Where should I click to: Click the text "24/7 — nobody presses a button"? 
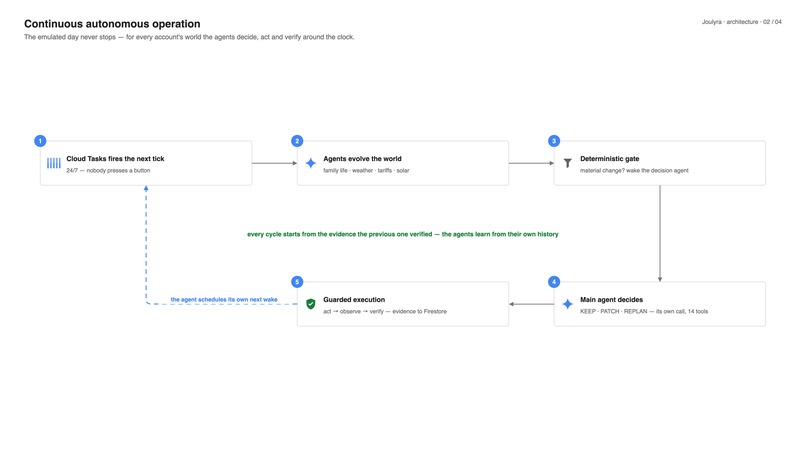point(108,170)
